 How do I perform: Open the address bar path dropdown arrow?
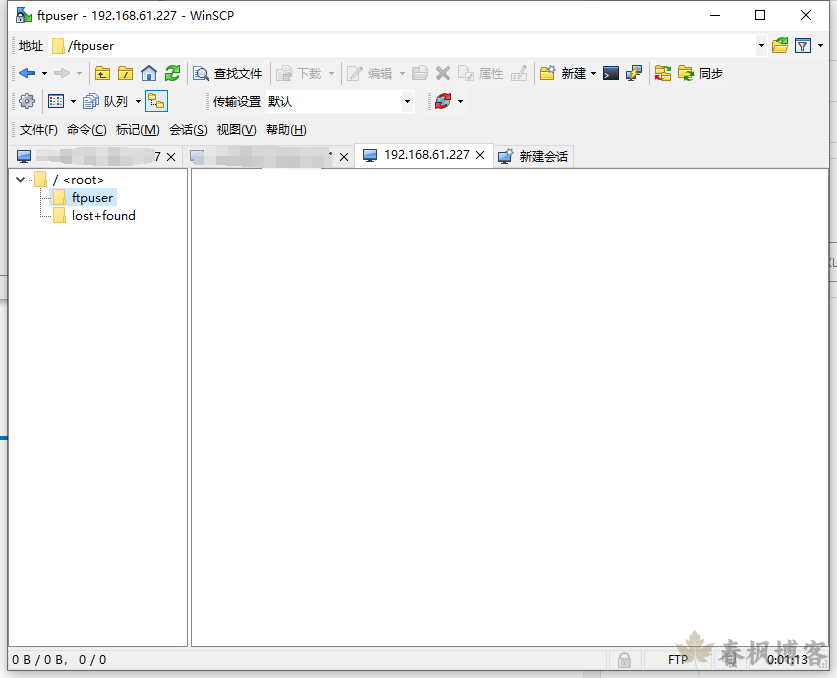pyautogui.click(x=762, y=46)
